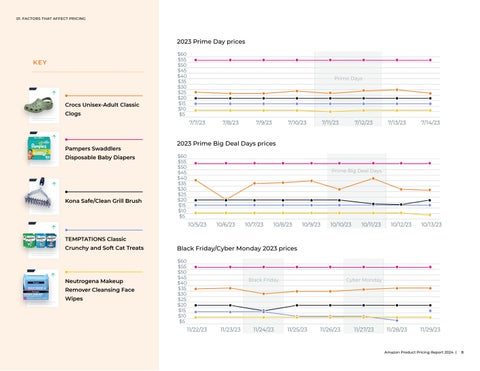Click the 7/13/23 date axis label
Image resolution: width=480 pixels, height=371 pixels.
tap(397, 123)
